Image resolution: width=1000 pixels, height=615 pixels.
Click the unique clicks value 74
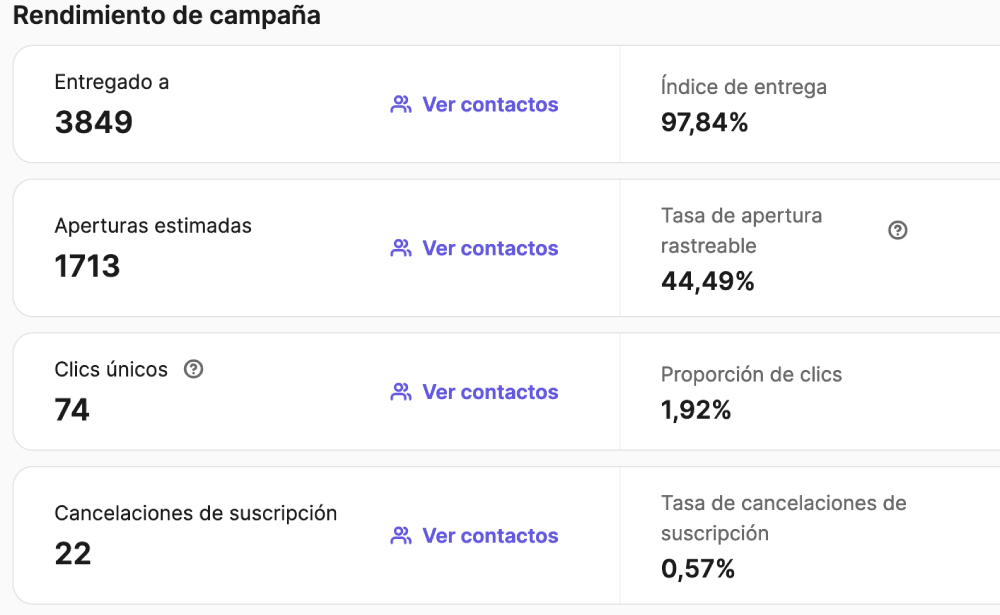click(x=72, y=409)
